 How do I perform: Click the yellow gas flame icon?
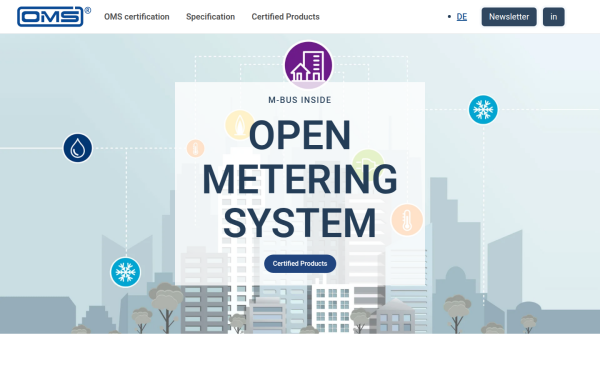click(x=240, y=125)
